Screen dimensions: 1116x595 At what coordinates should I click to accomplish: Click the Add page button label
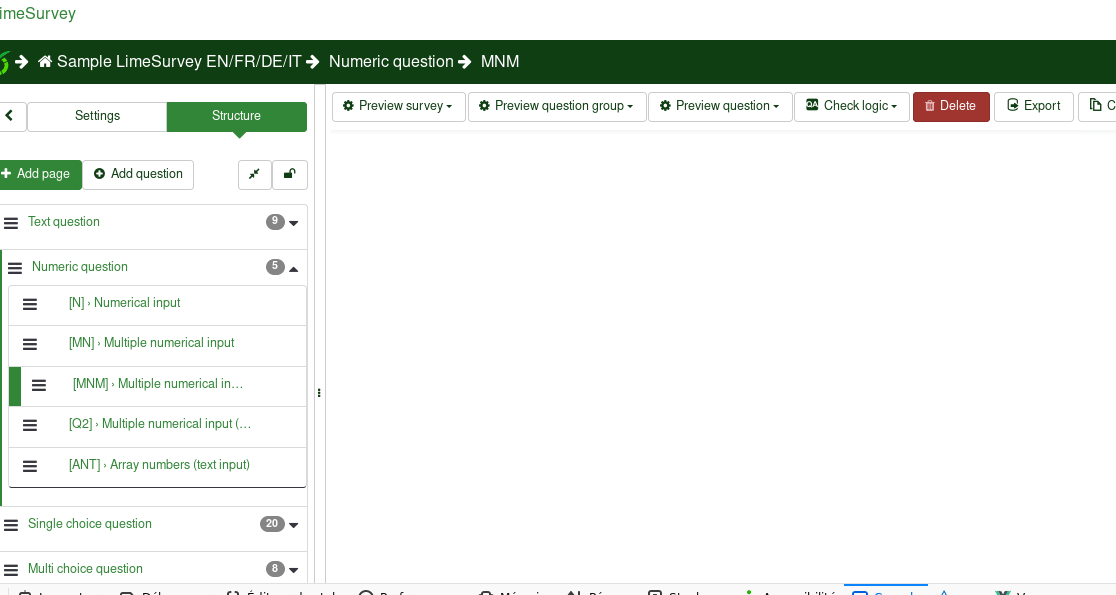pyautogui.click(x=43, y=174)
